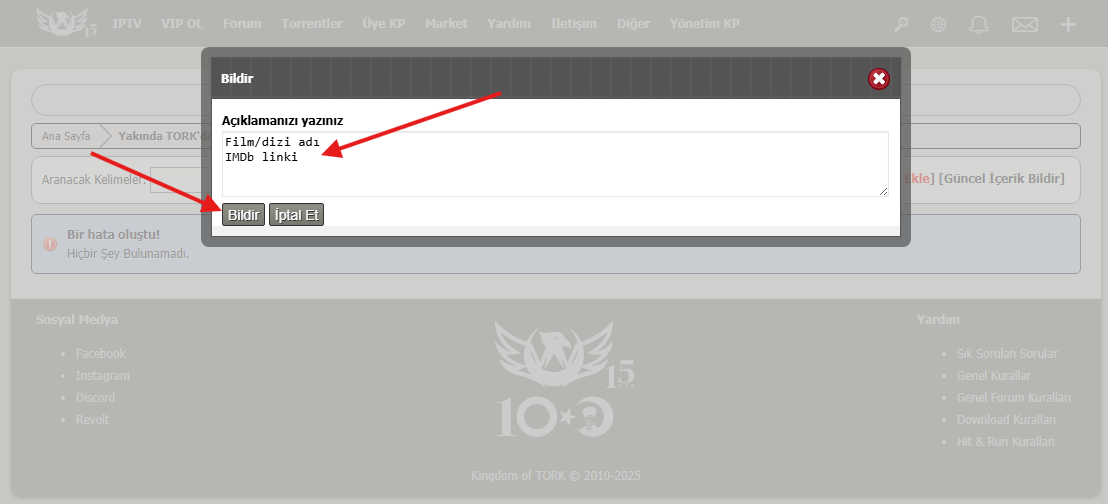The image size is (1108, 504).
Task: Open the Facebook link
Action: (100, 353)
